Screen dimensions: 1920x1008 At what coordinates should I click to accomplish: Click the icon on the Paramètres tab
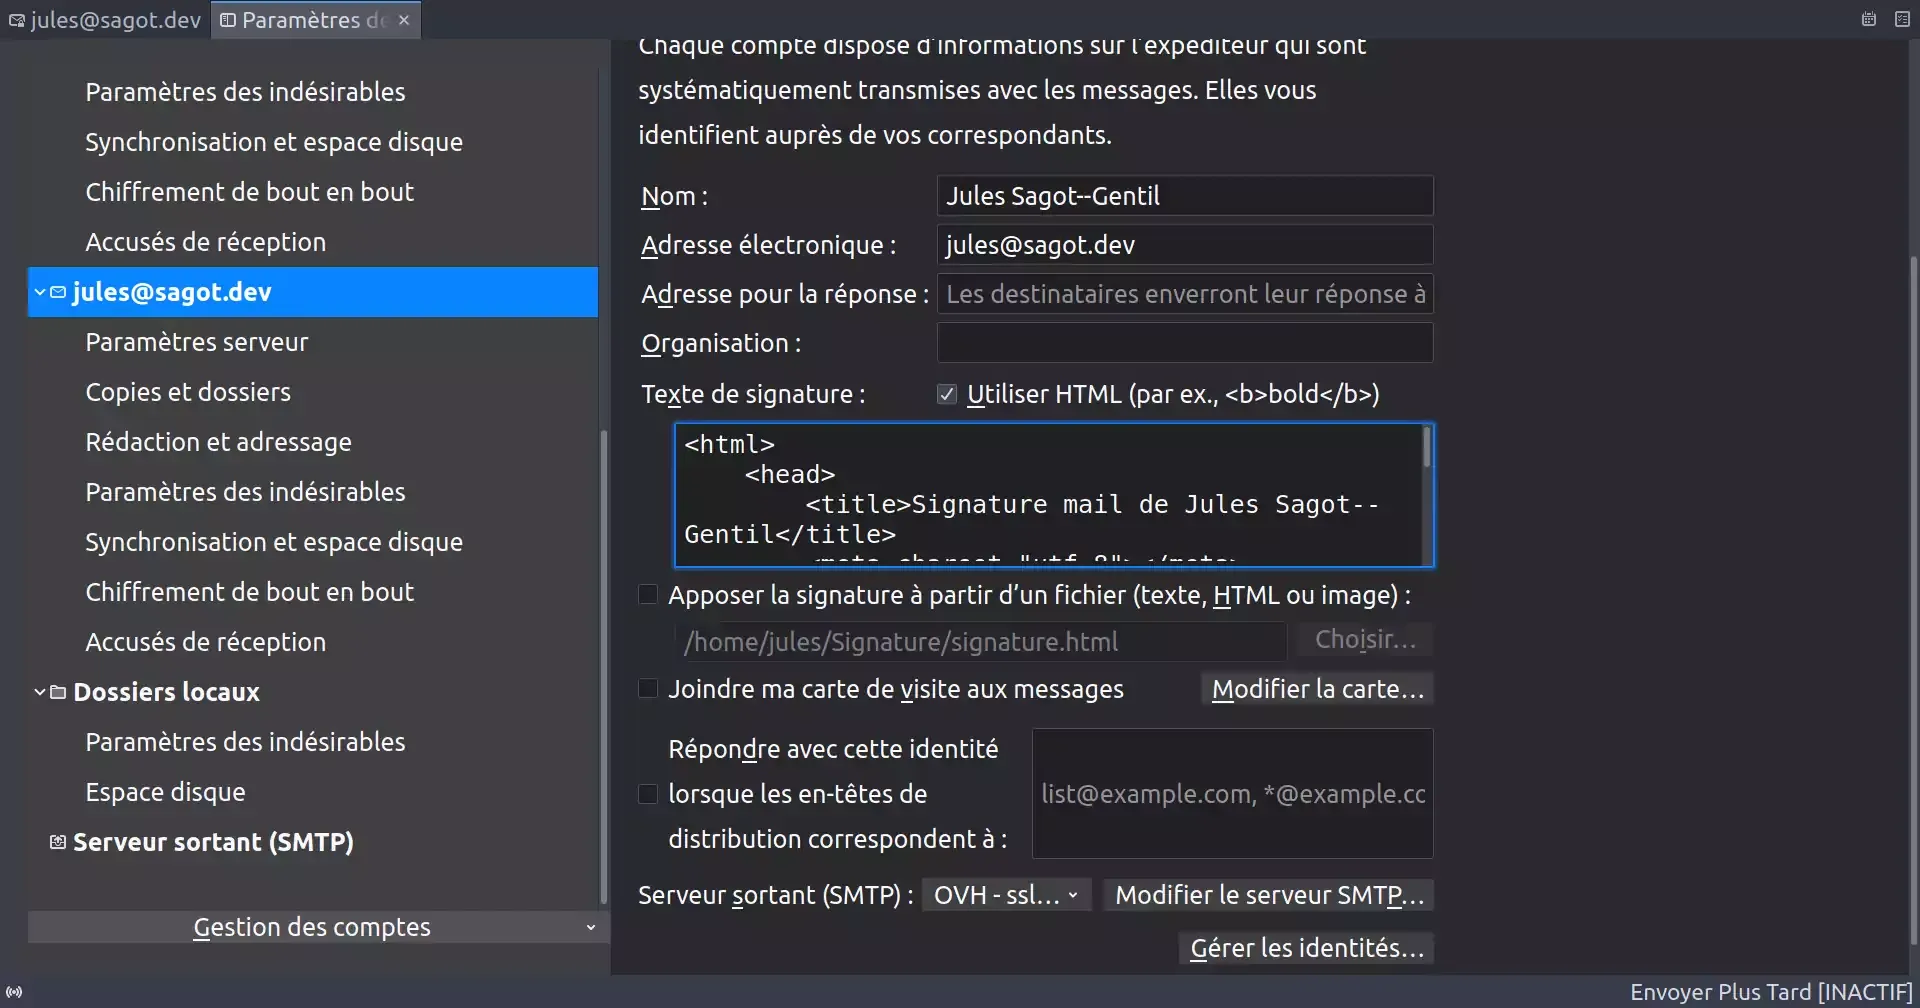(228, 19)
